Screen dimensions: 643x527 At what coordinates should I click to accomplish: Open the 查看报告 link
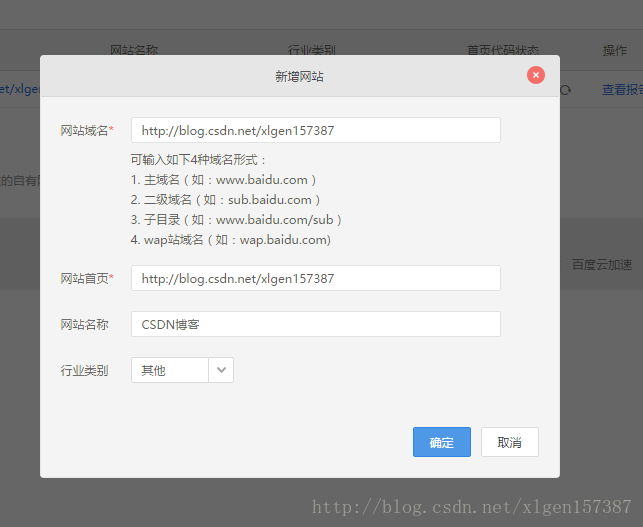click(622, 90)
